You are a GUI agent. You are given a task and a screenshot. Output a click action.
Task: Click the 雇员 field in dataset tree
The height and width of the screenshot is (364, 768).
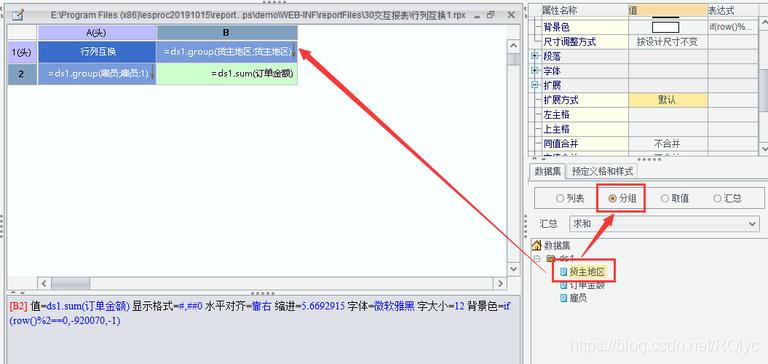578,298
